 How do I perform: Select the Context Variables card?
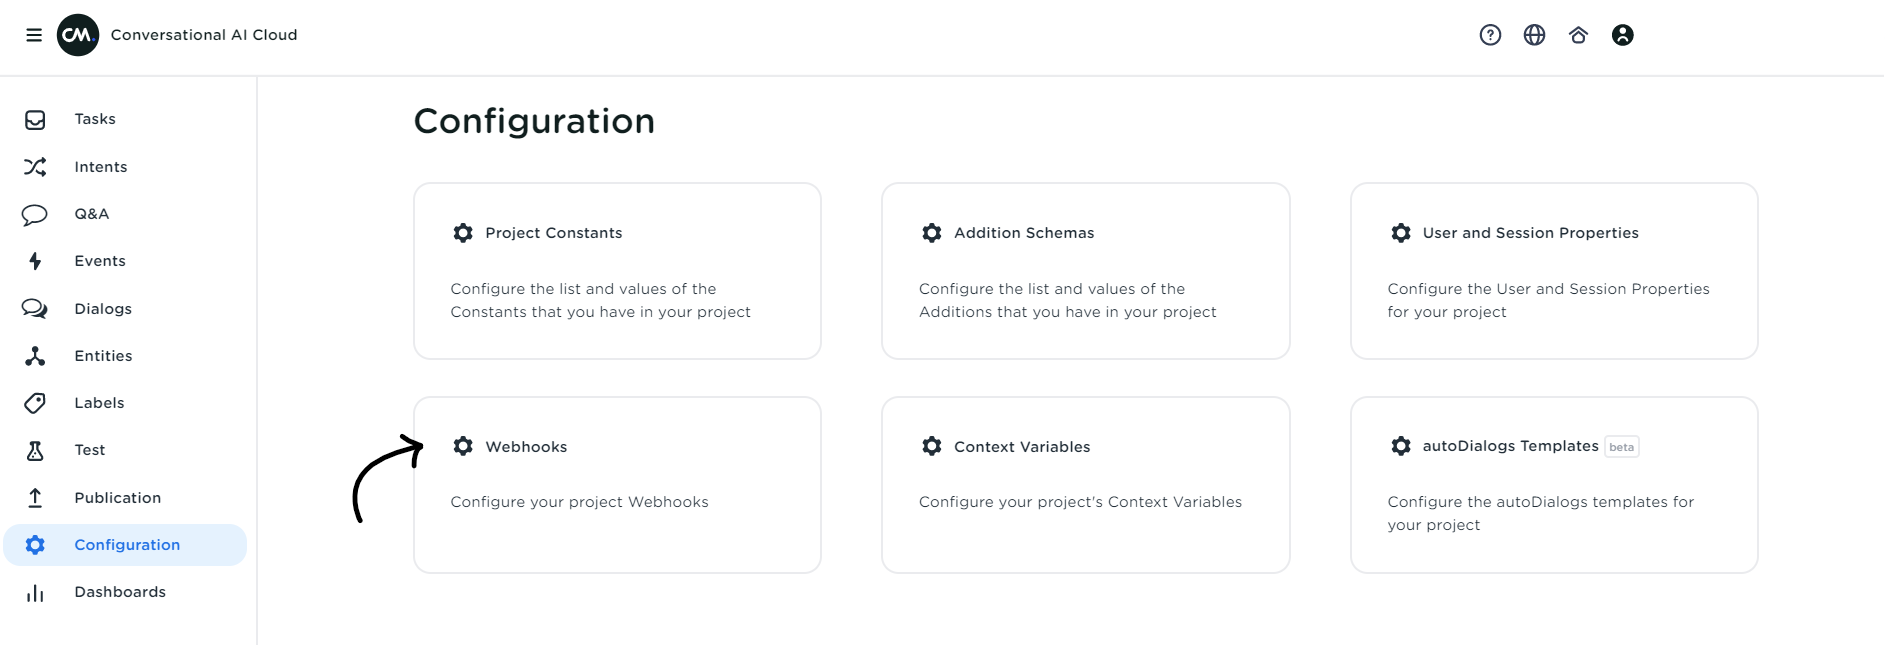[1085, 485]
